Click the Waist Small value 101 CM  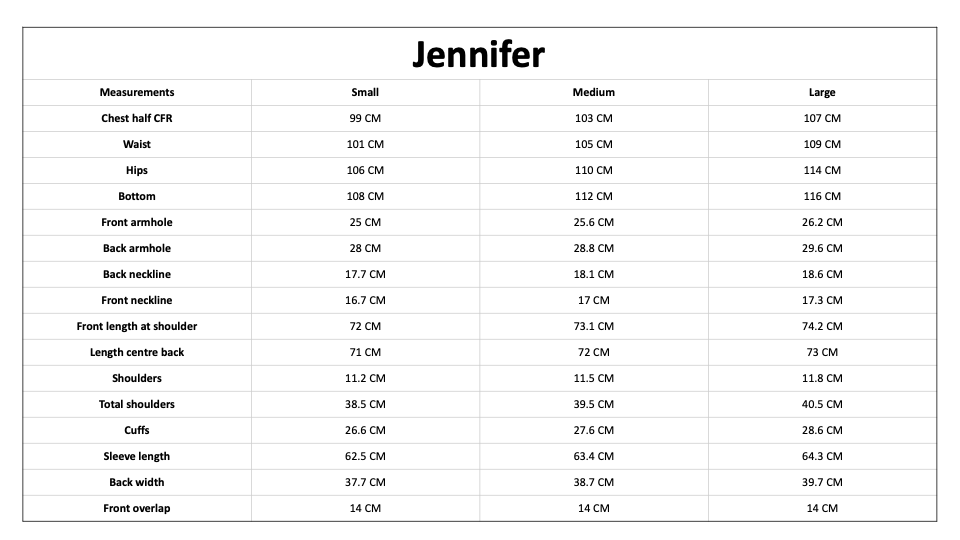tap(365, 144)
